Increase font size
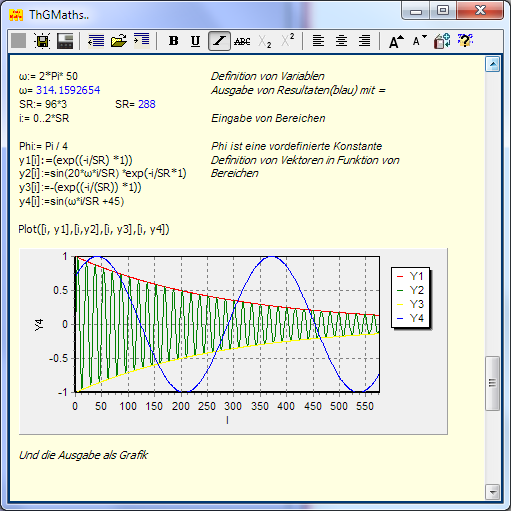This screenshot has width=511, height=511. pyautogui.click(x=396, y=41)
